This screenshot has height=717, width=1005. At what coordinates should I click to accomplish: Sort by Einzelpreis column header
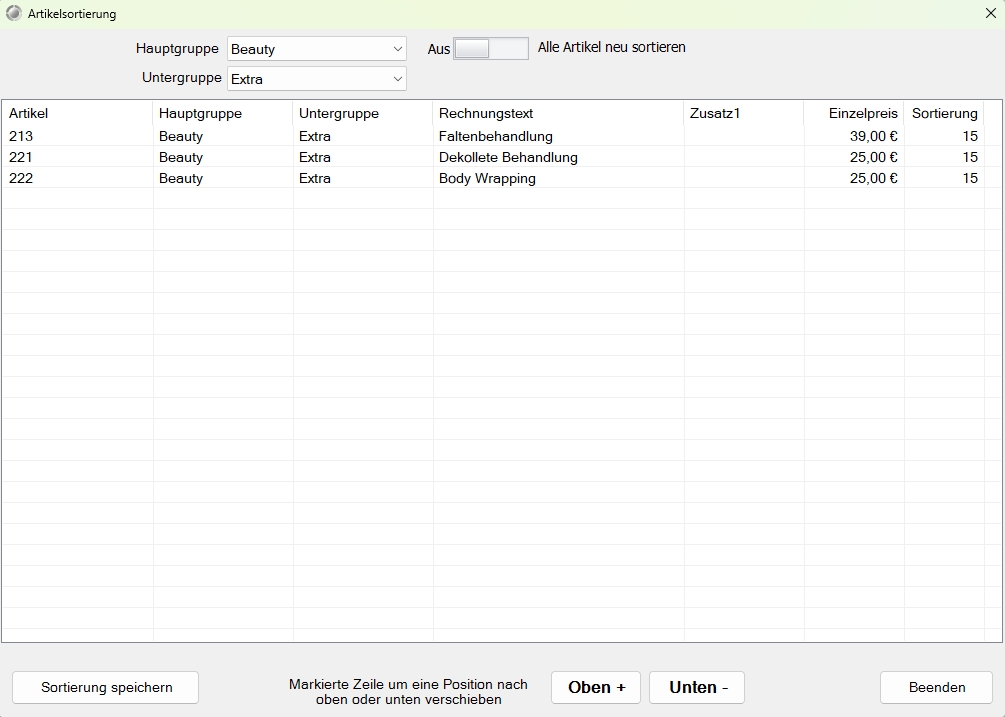(854, 113)
